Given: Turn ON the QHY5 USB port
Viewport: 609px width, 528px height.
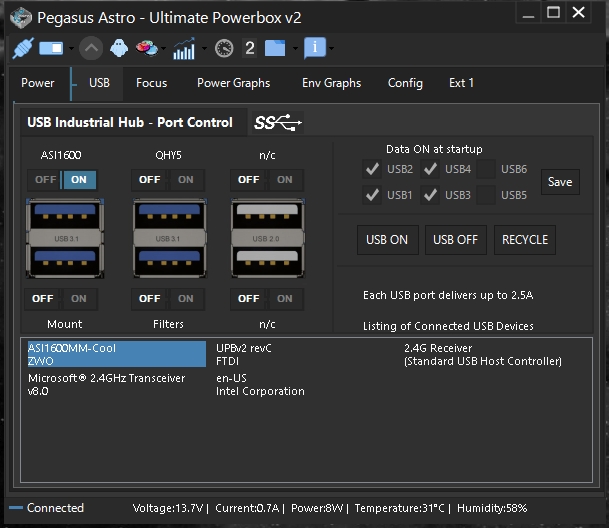Looking at the screenshot, I should pyautogui.click(x=186, y=180).
